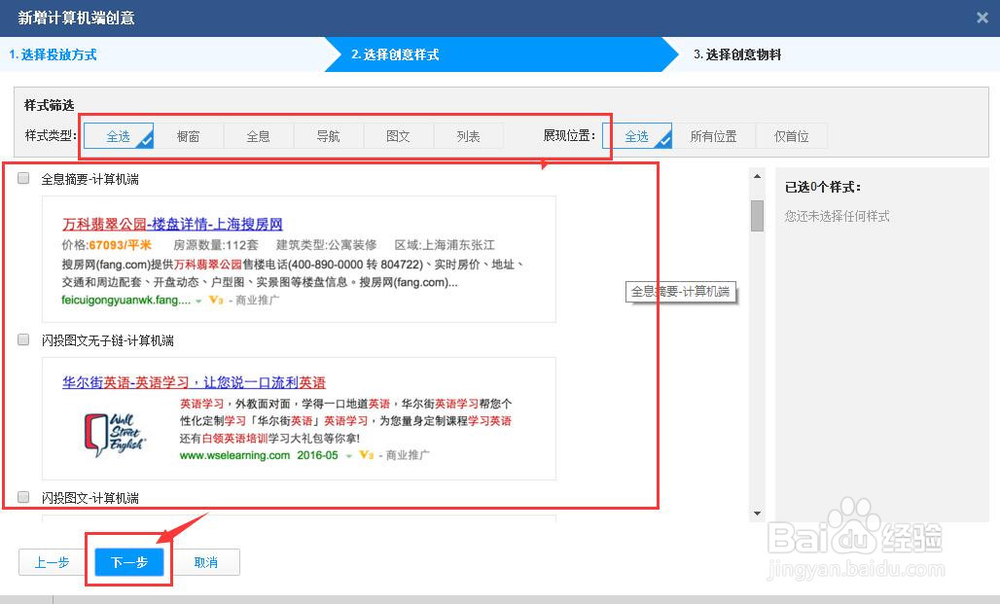1000x604 pixels.
Task: Switch to step 1.选择投放方式
Action: click(52, 56)
